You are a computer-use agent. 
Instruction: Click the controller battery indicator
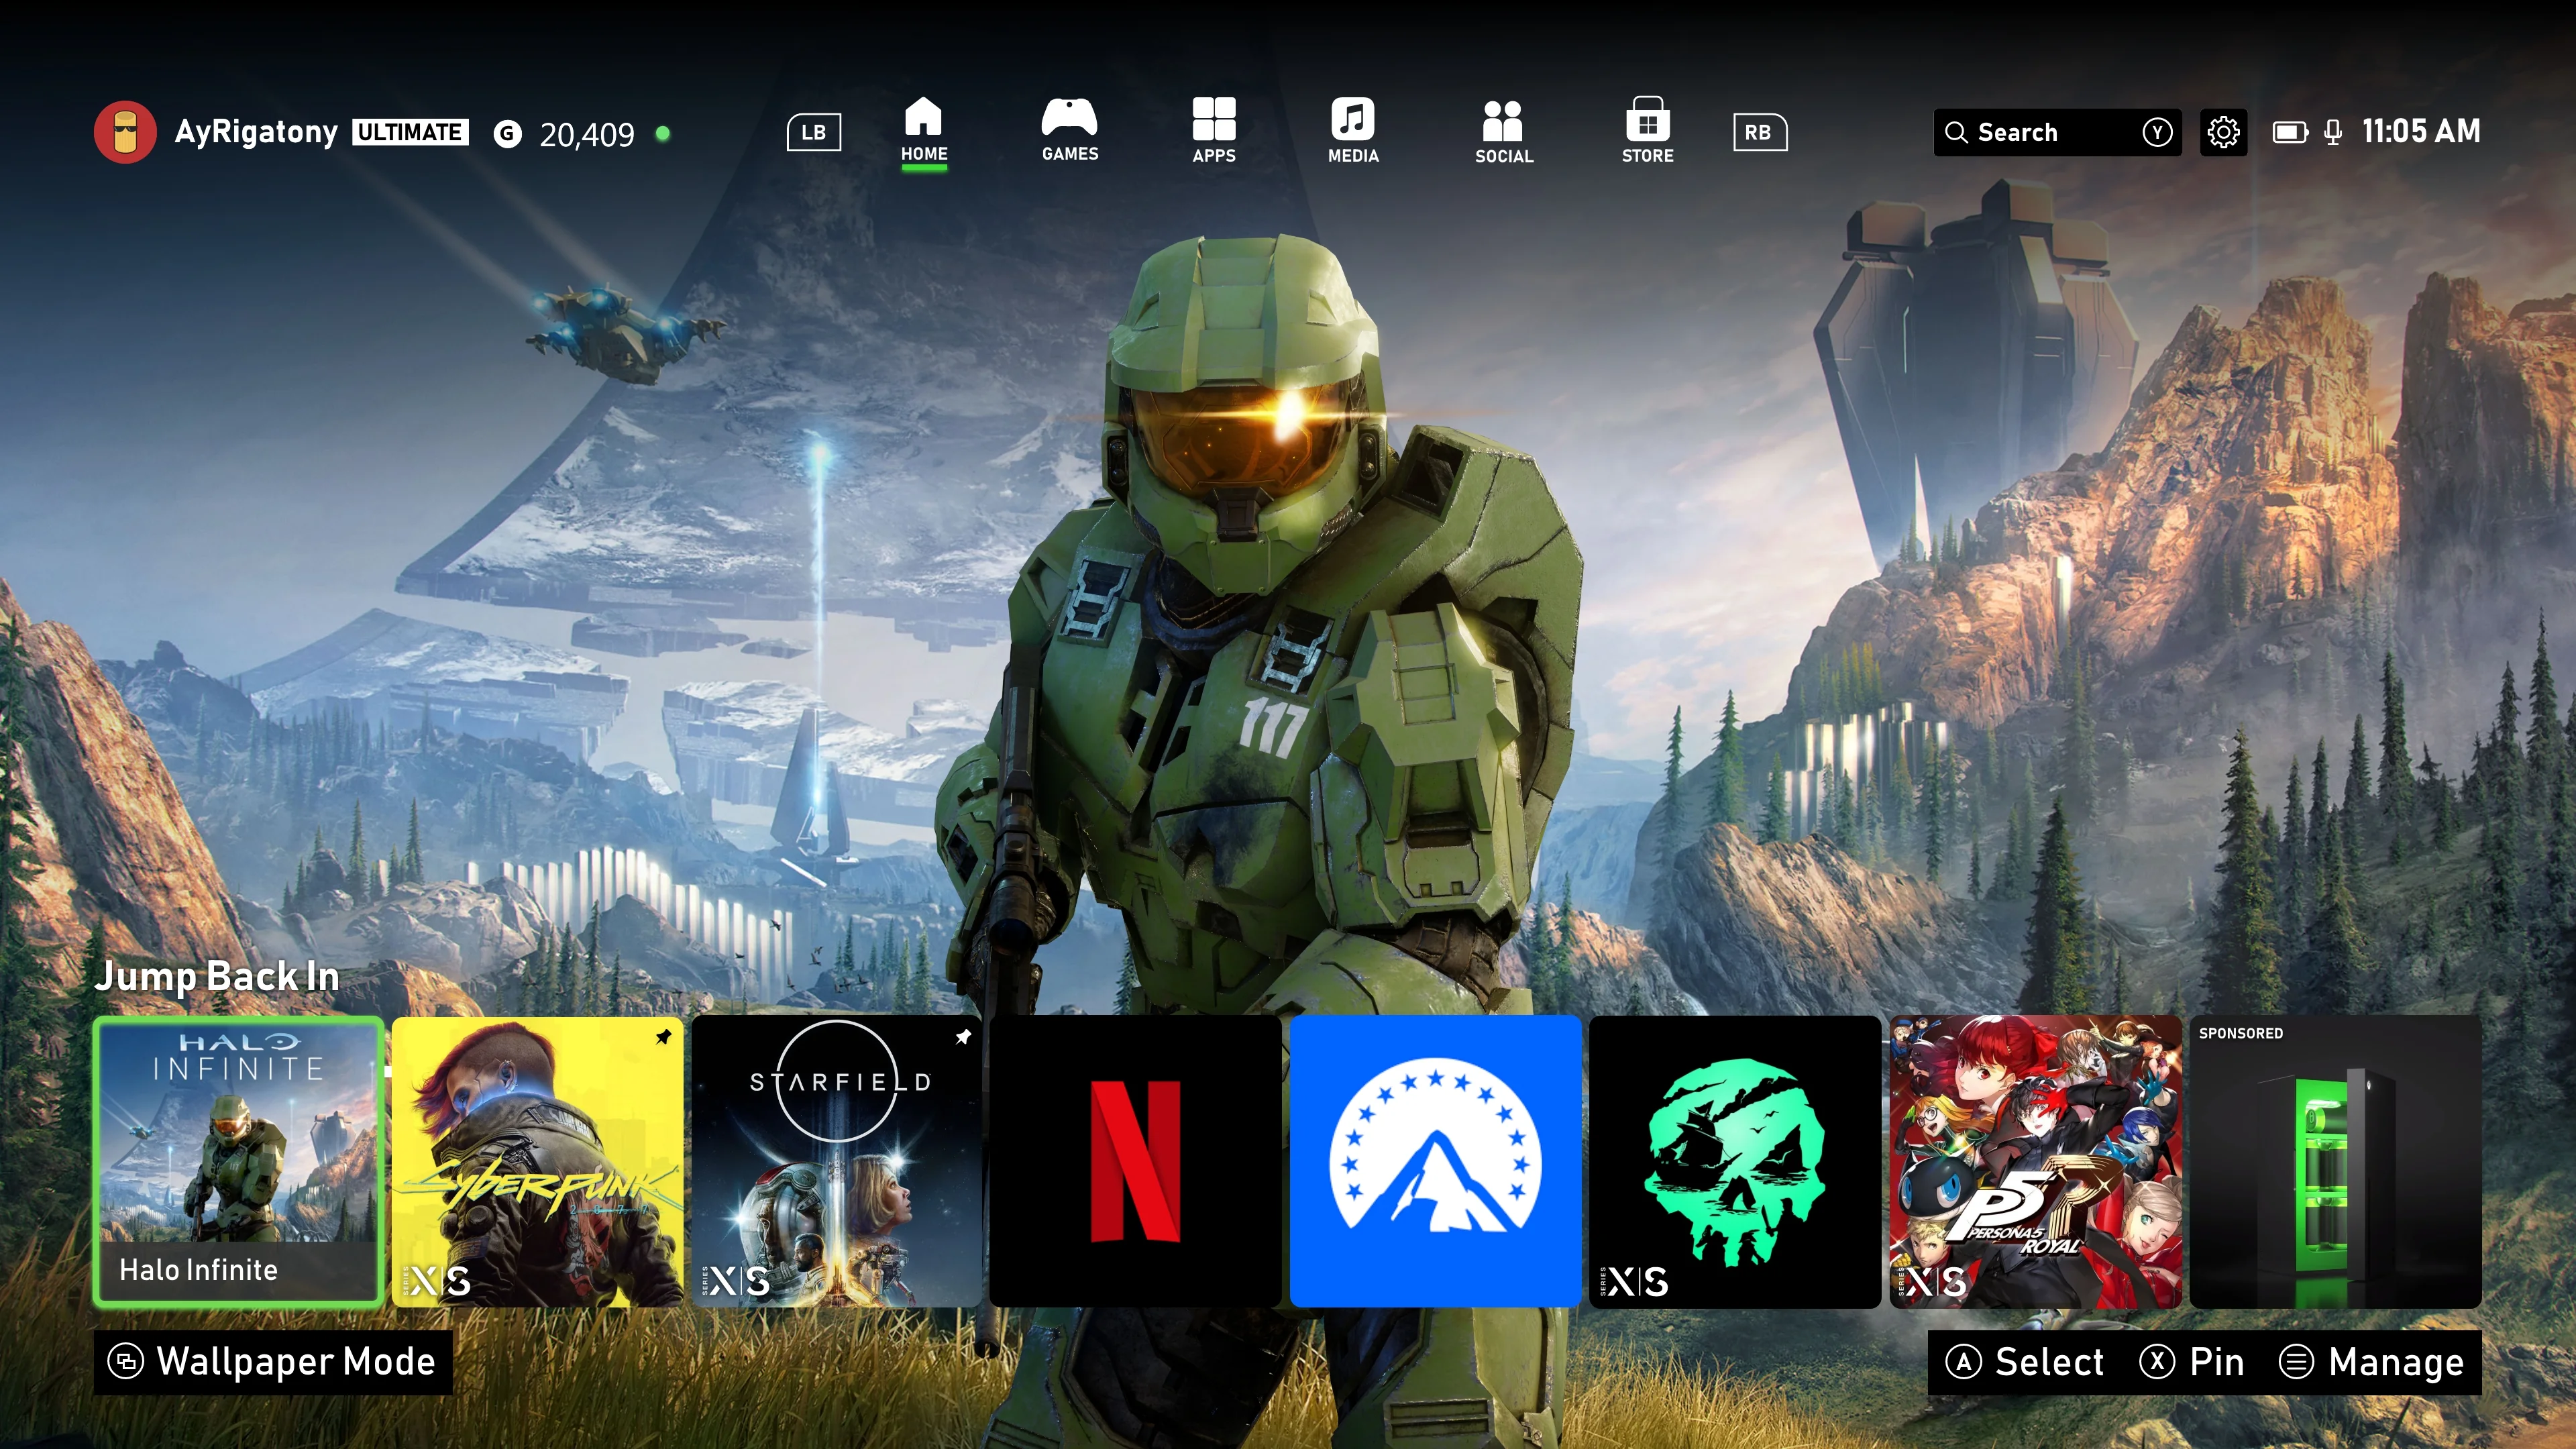(2290, 132)
